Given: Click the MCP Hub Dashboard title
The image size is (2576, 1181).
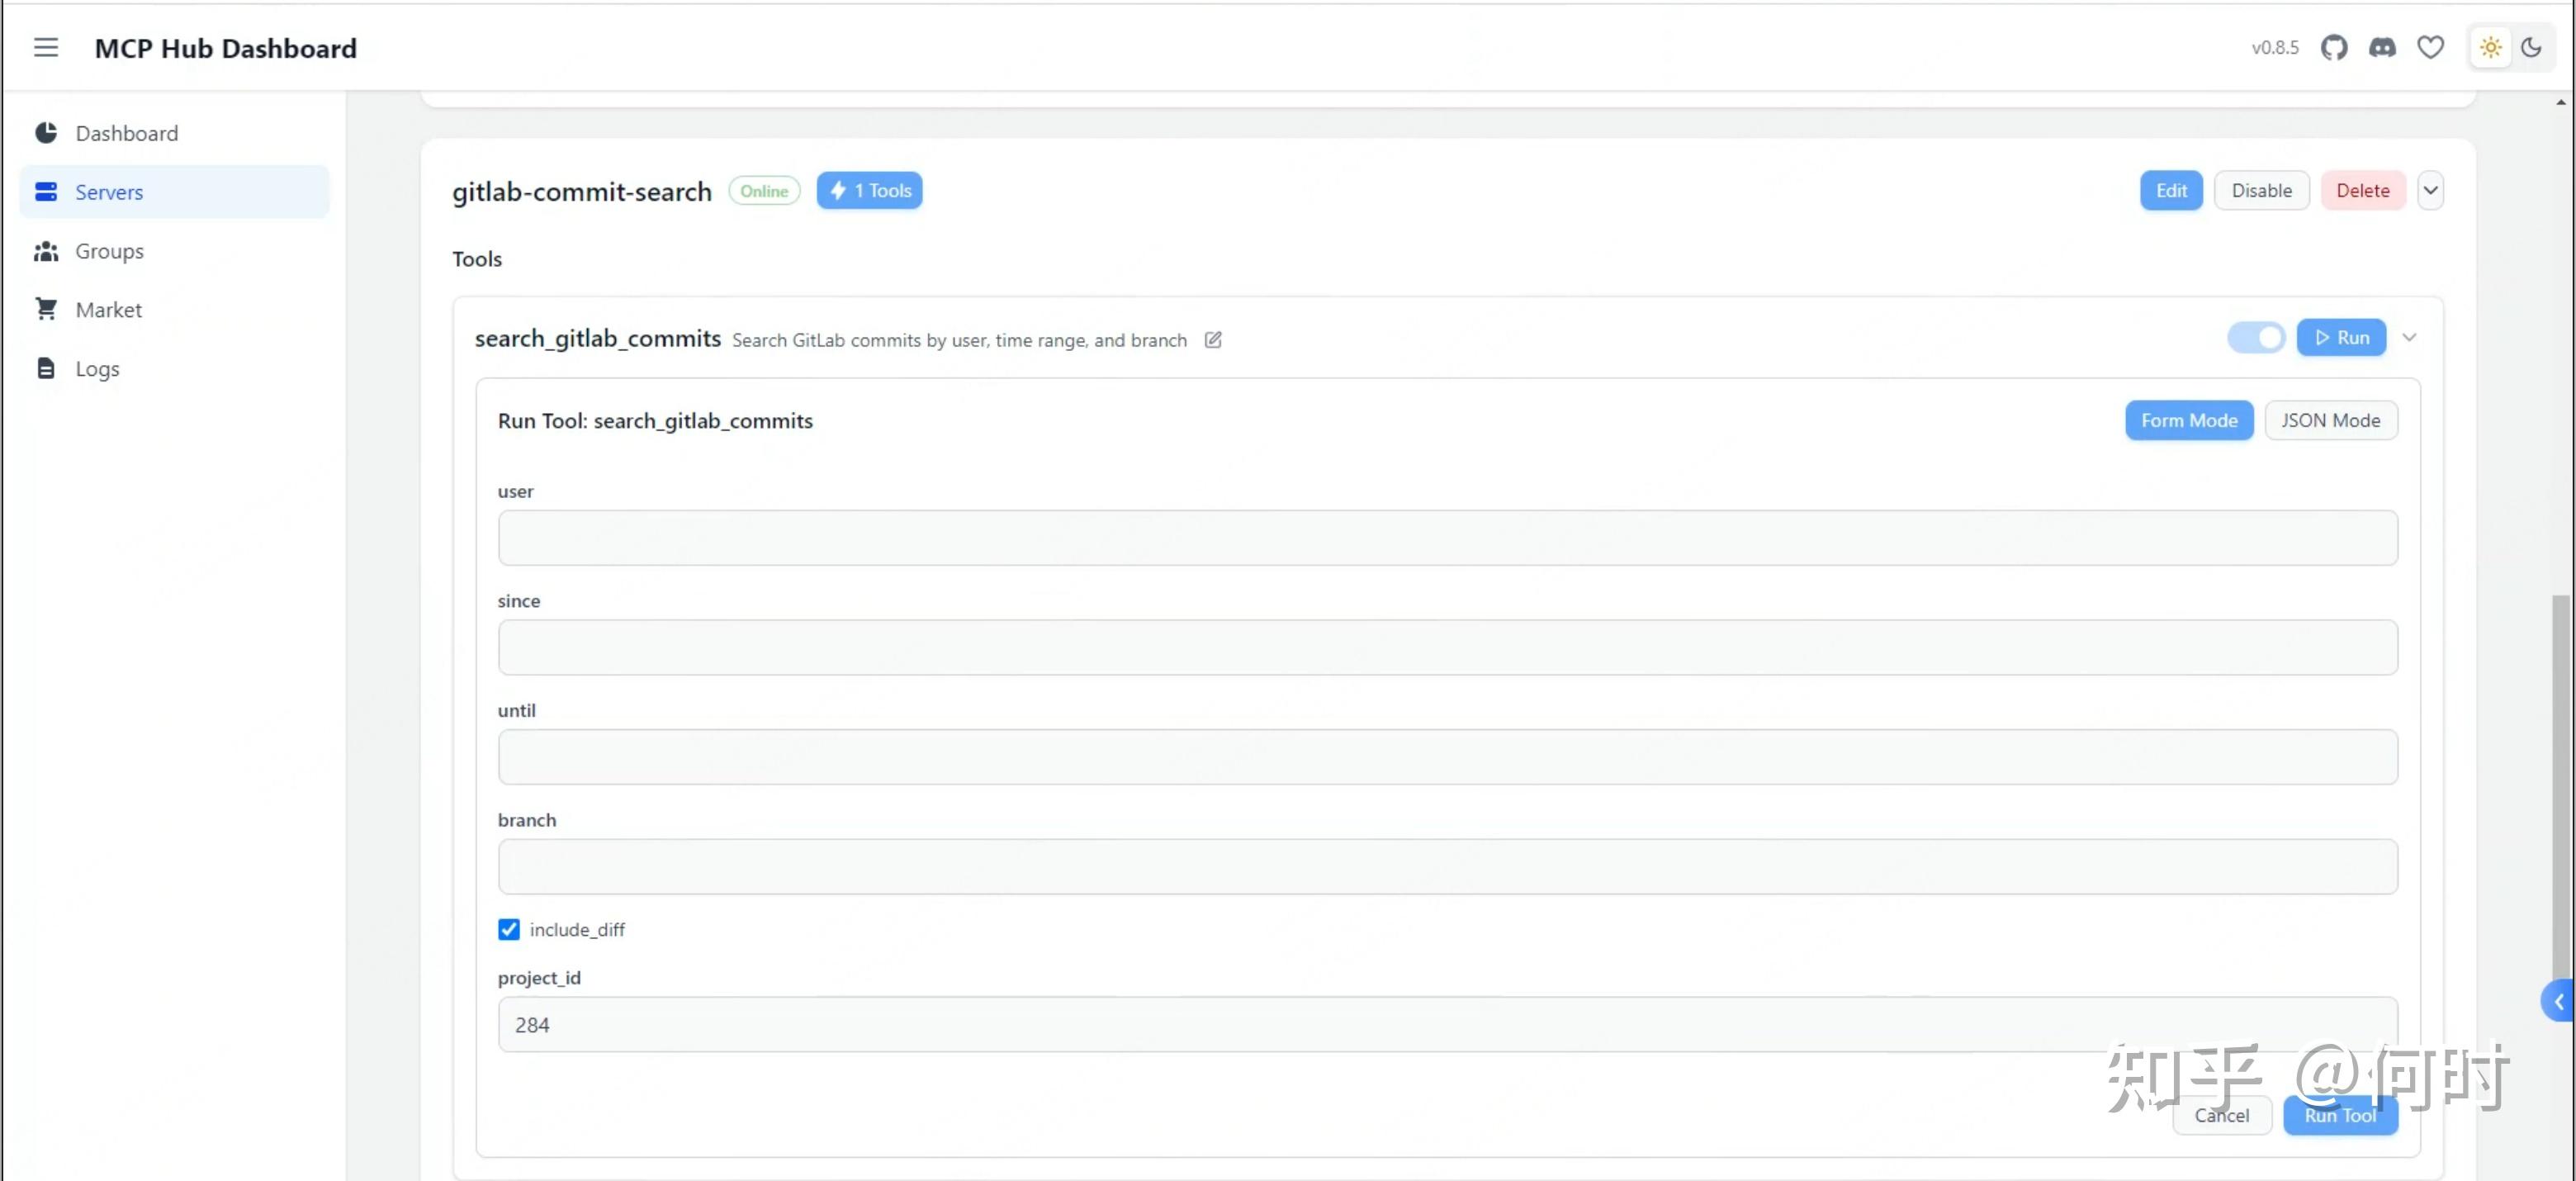Looking at the screenshot, I should pyautogui.click(x=226, y=48).
